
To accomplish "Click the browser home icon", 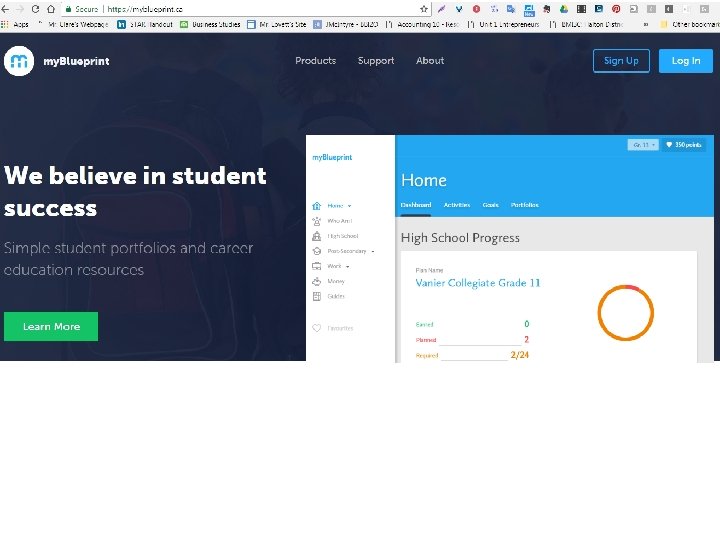I will point(51,9).
